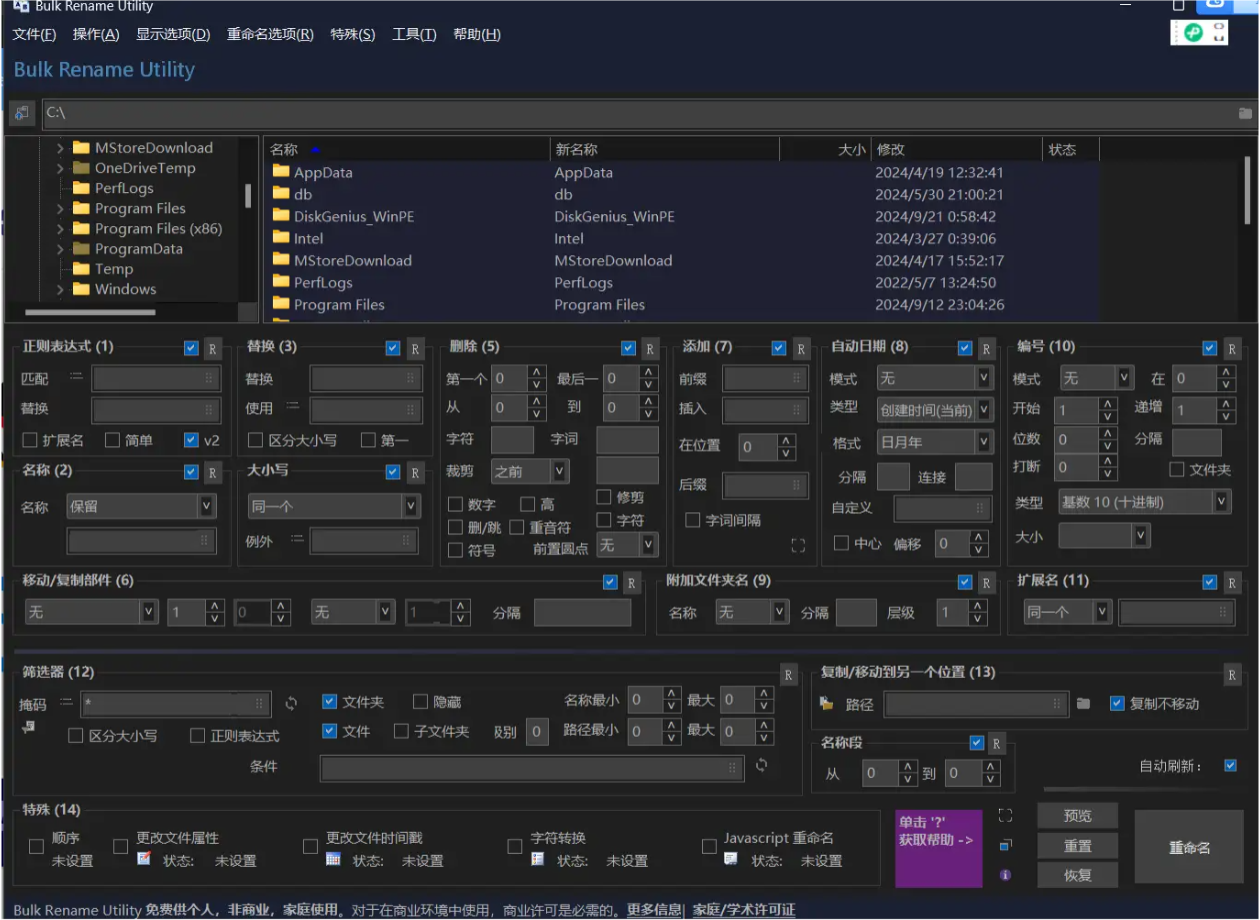This screenshot has width=1260, height=920.
Task: Click the window icon left of the 重置 button
Action: click(1006, 846)
